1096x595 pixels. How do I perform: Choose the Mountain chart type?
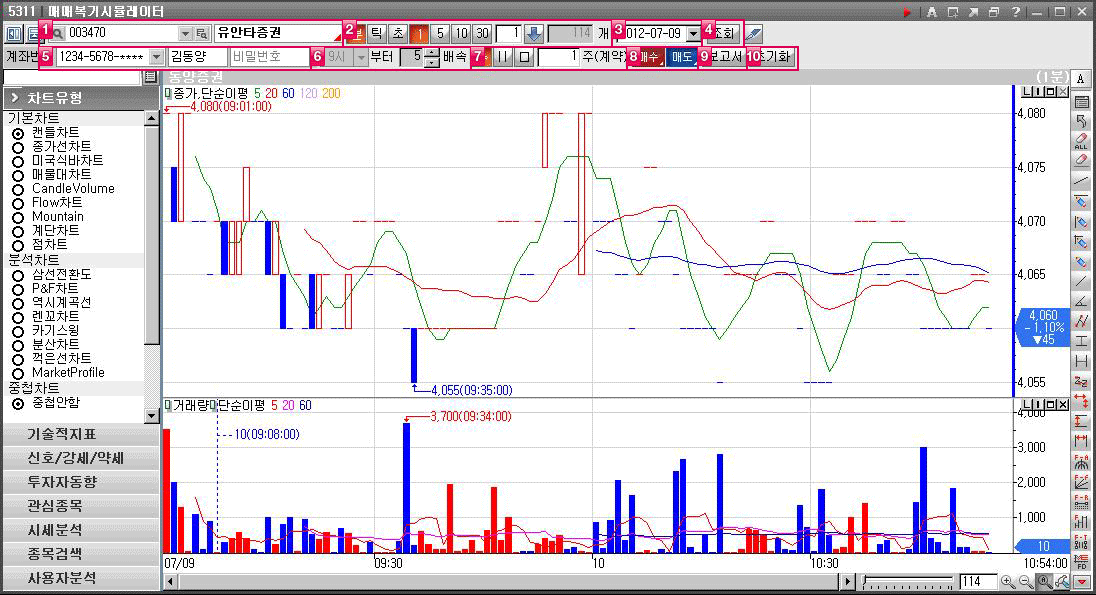17,217
